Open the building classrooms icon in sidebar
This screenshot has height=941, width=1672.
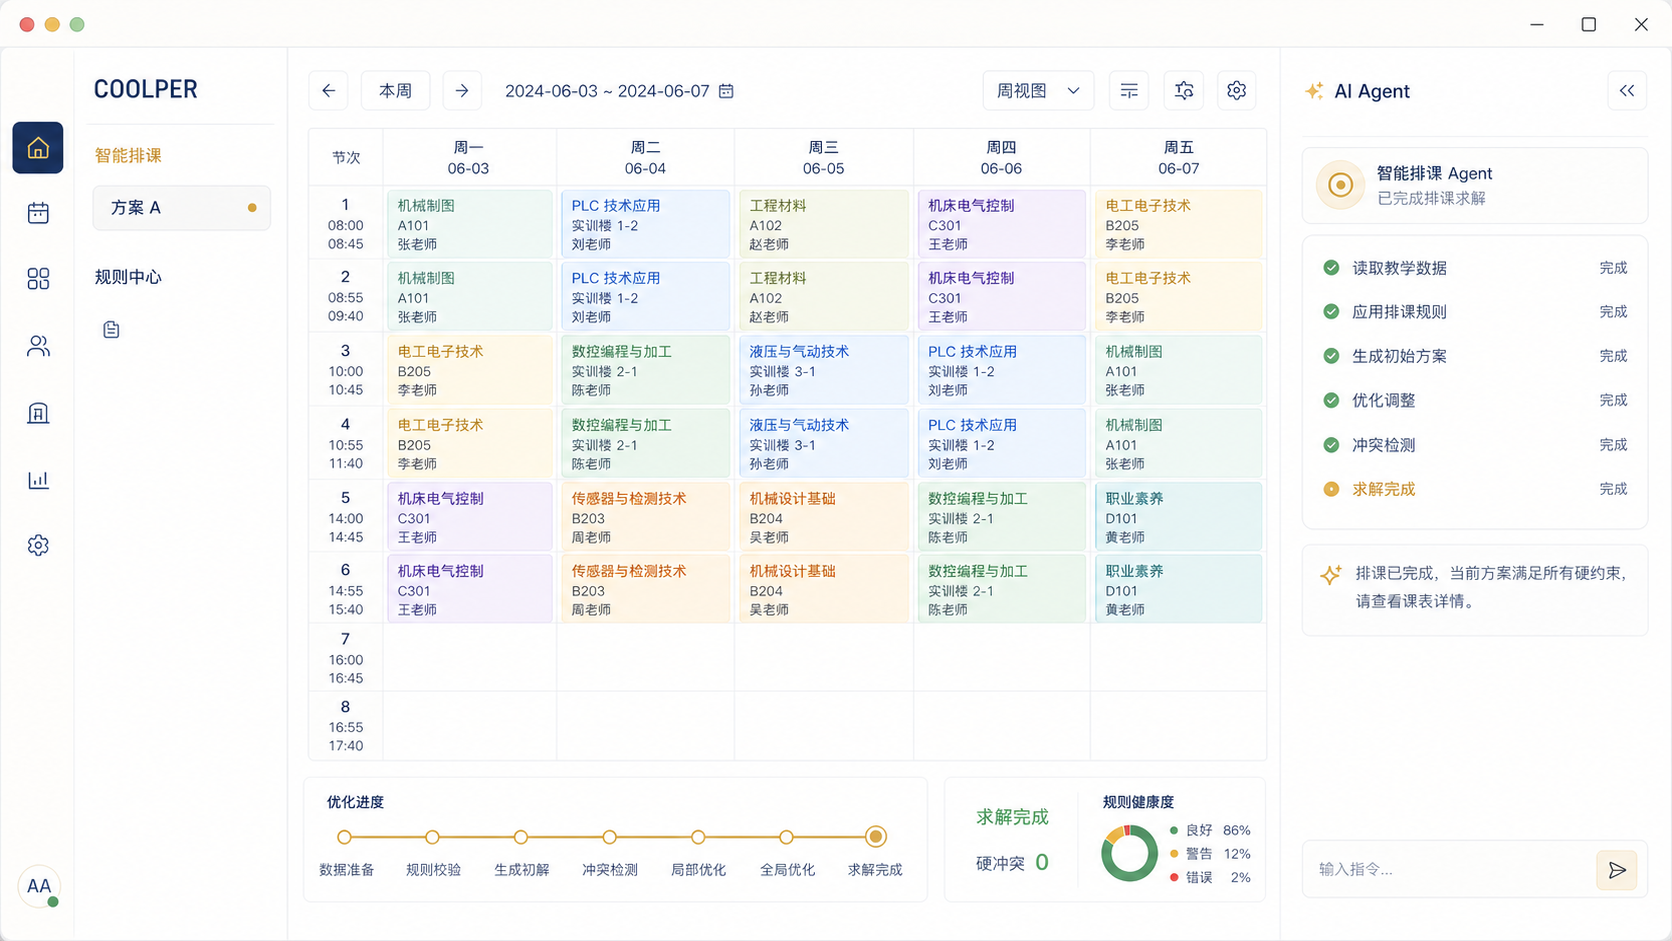tap(38, 412)
